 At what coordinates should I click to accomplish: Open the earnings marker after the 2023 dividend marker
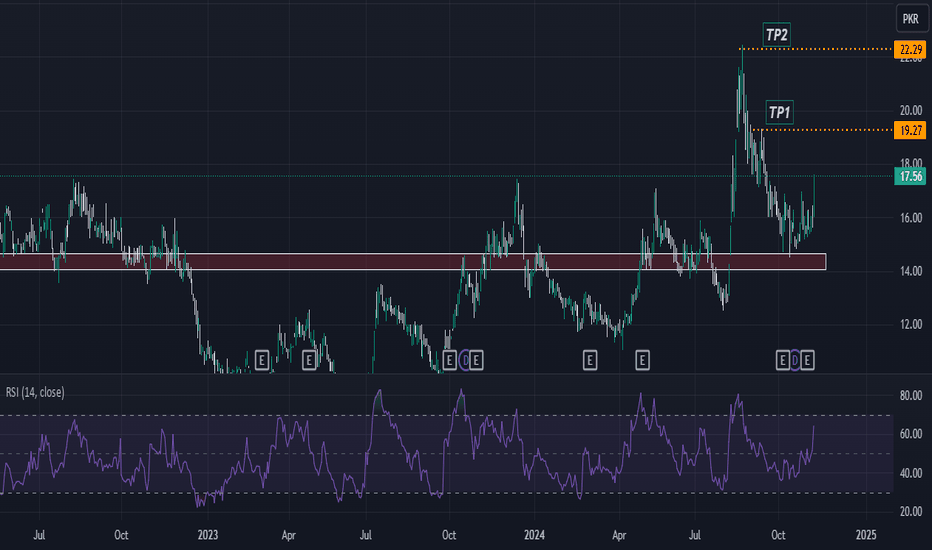tap(476, 360)
